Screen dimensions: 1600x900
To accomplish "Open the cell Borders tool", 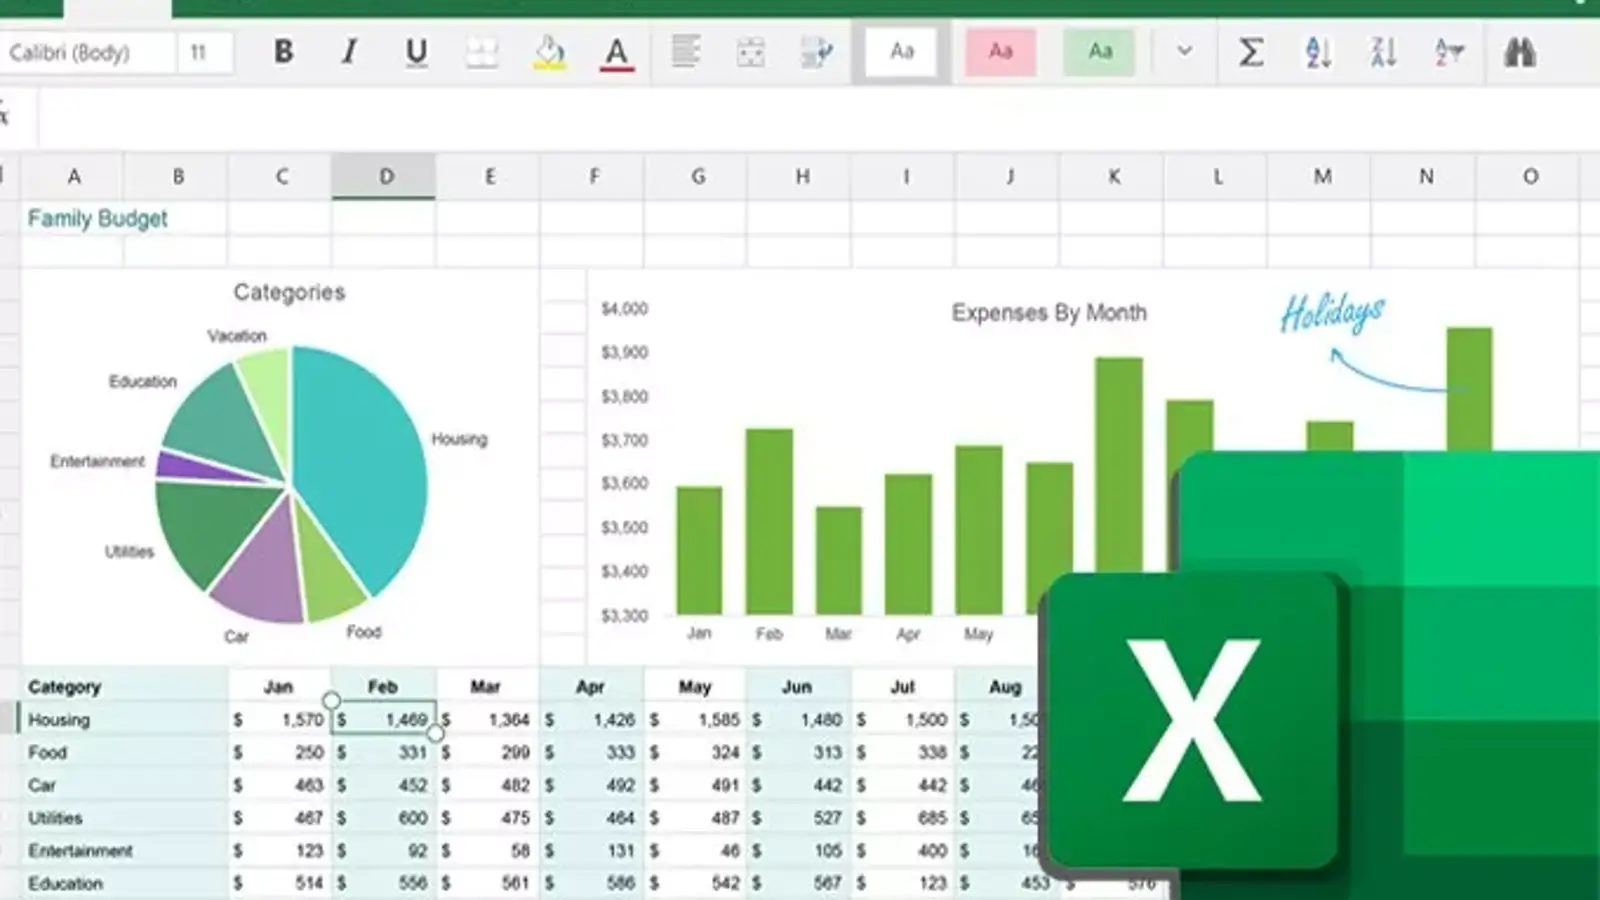I will [x=482, y=52].
